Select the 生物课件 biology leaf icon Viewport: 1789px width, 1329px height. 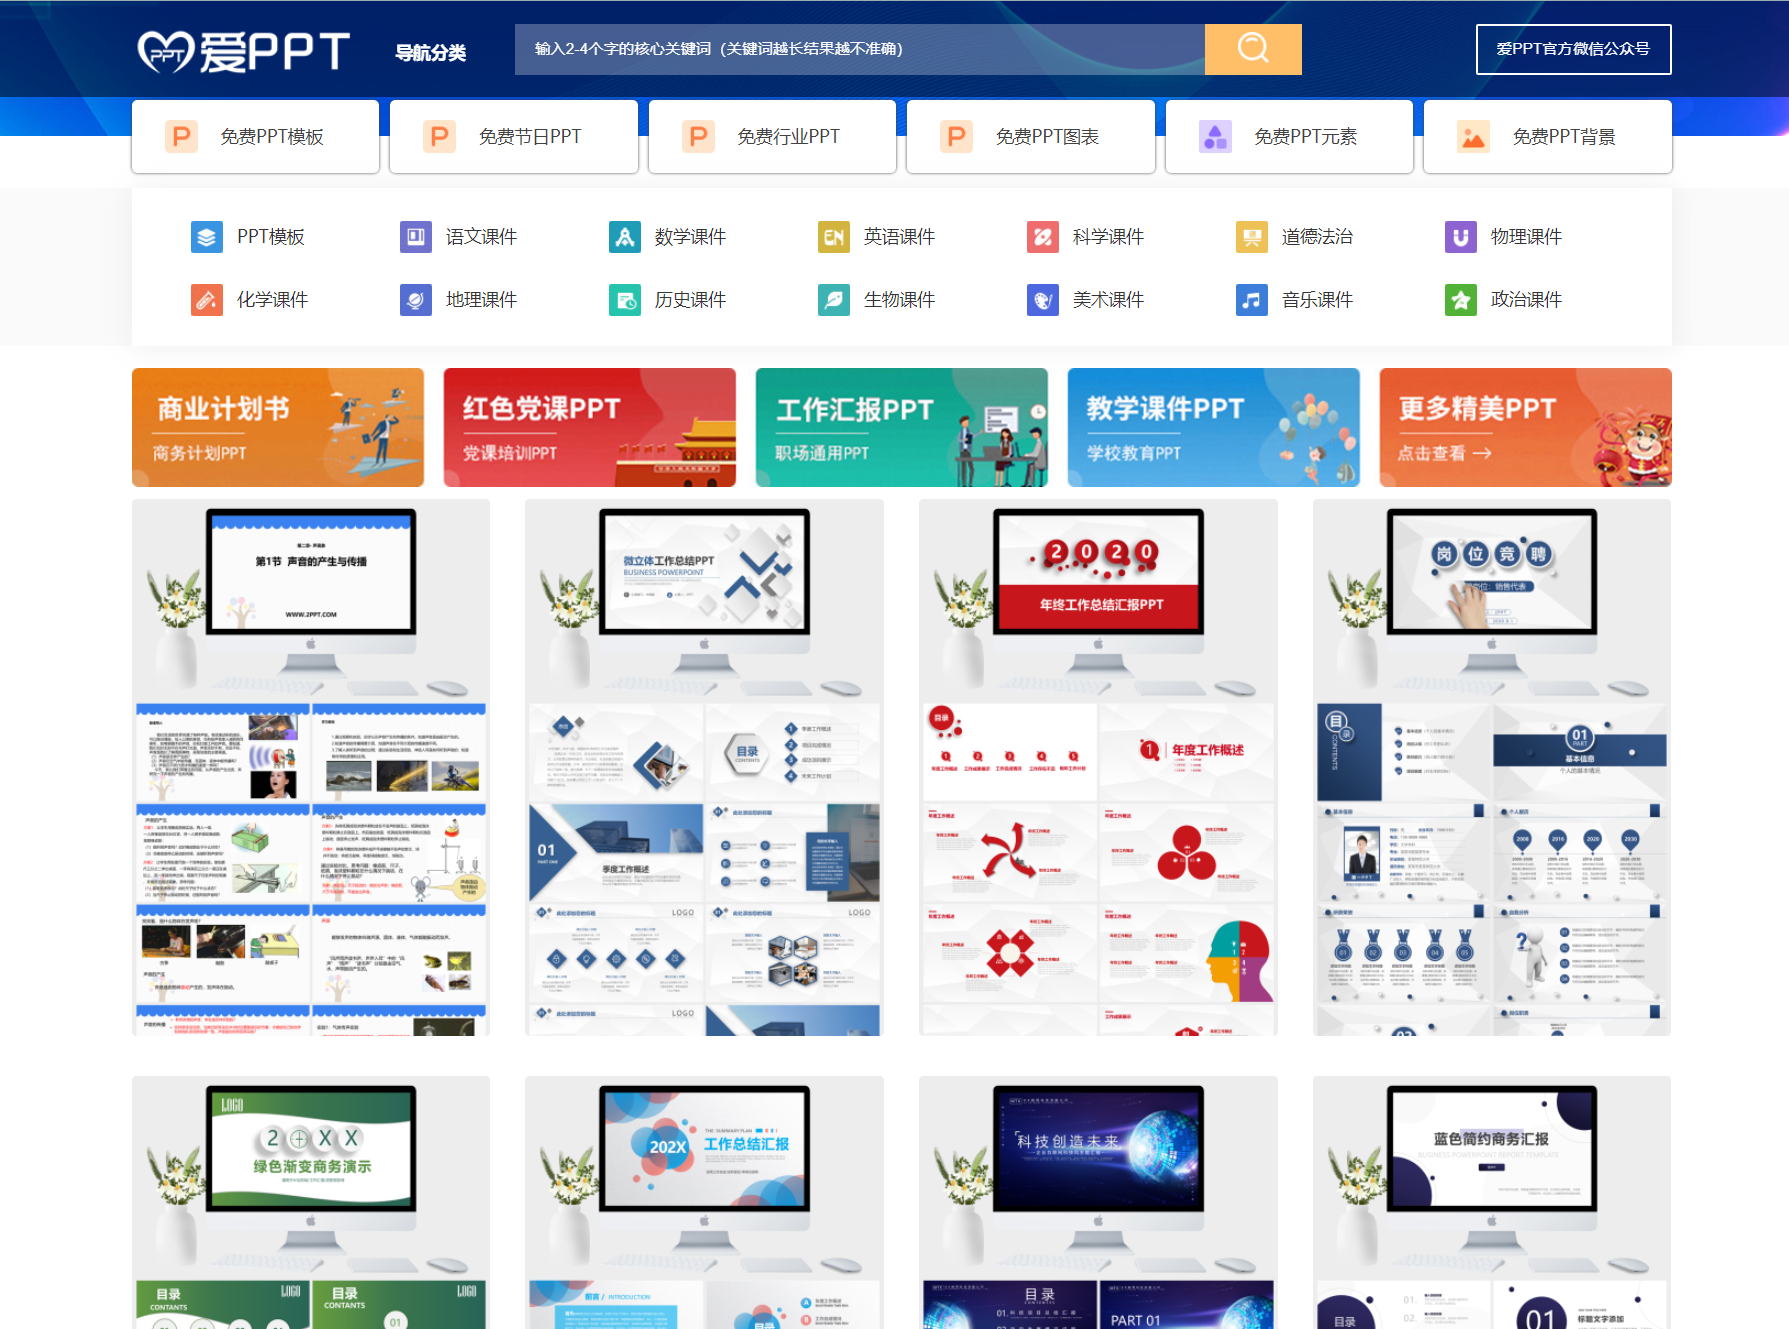pos(832,299)
